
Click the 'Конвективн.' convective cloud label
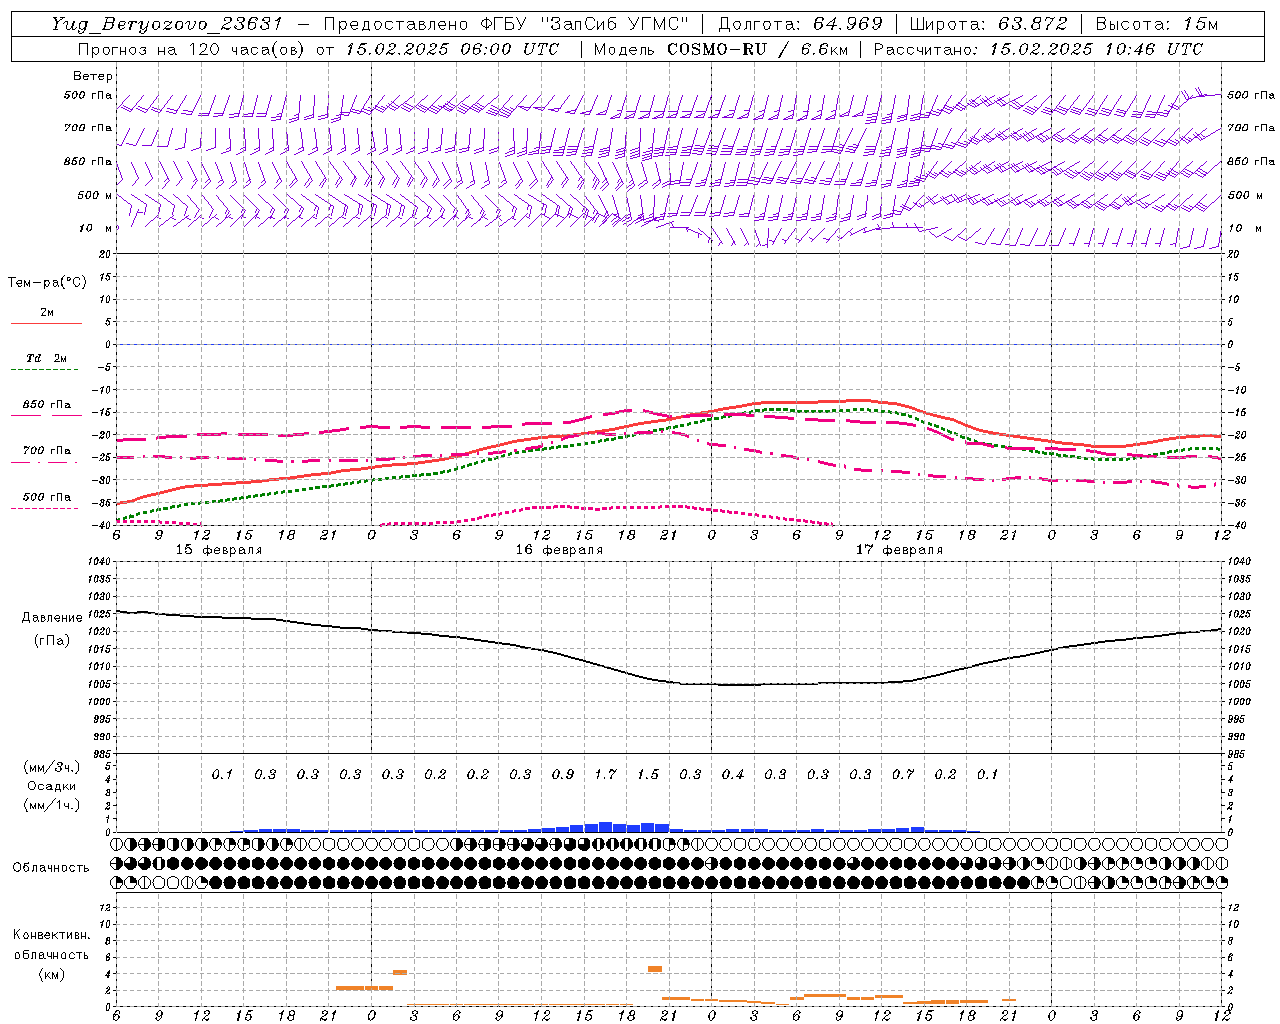(51, 935)
